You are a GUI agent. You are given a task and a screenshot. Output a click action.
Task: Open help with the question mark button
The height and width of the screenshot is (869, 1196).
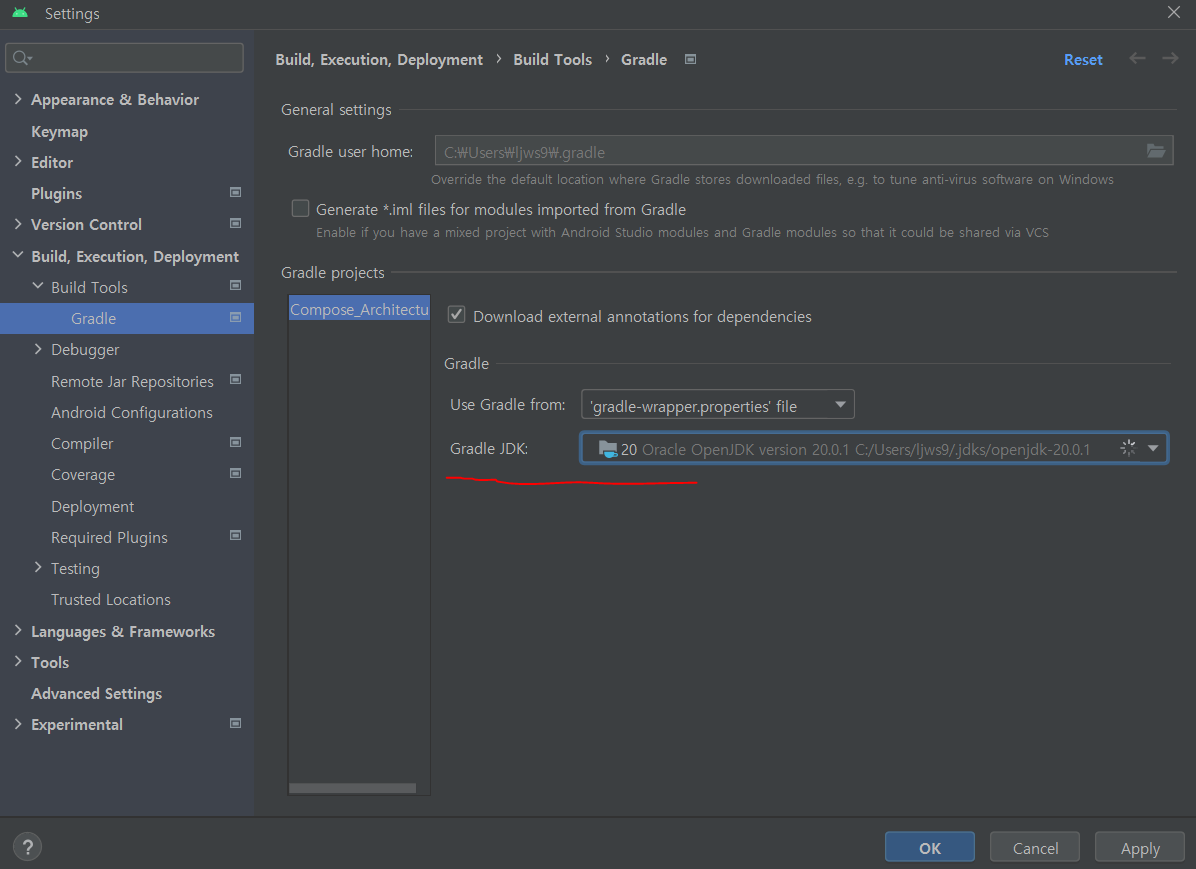pos(27,847)
